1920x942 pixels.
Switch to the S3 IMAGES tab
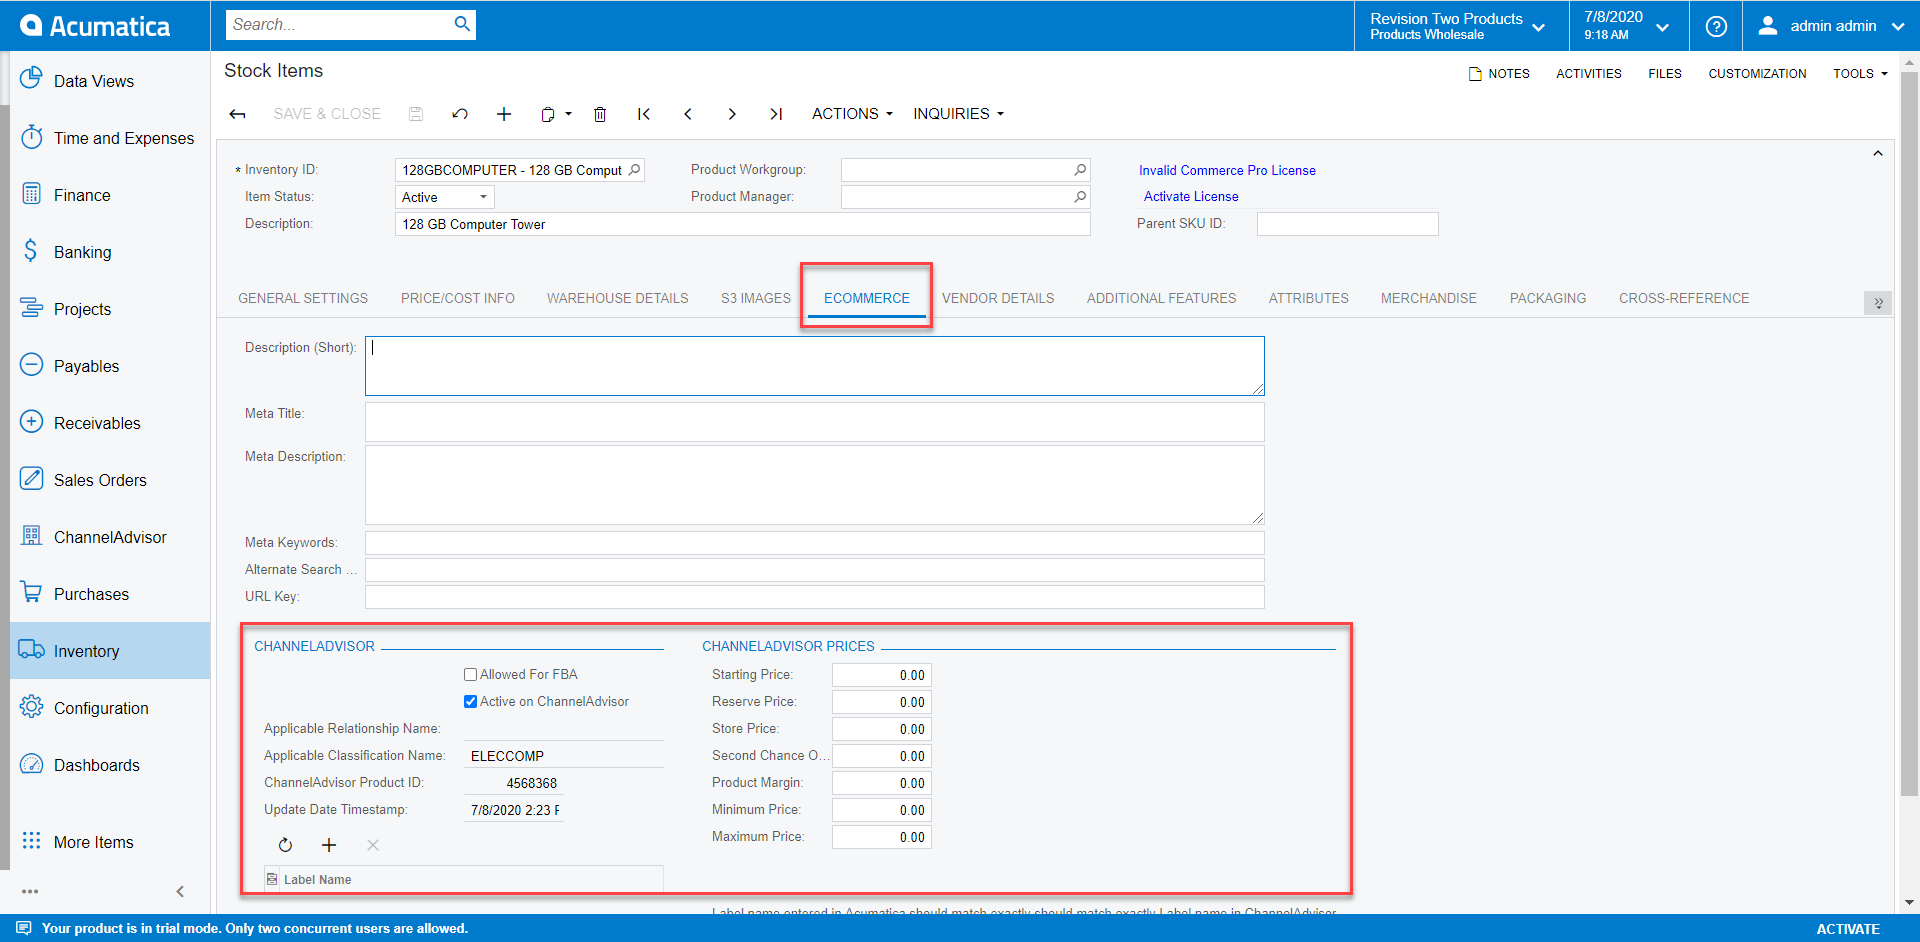(x=755, y=298)
